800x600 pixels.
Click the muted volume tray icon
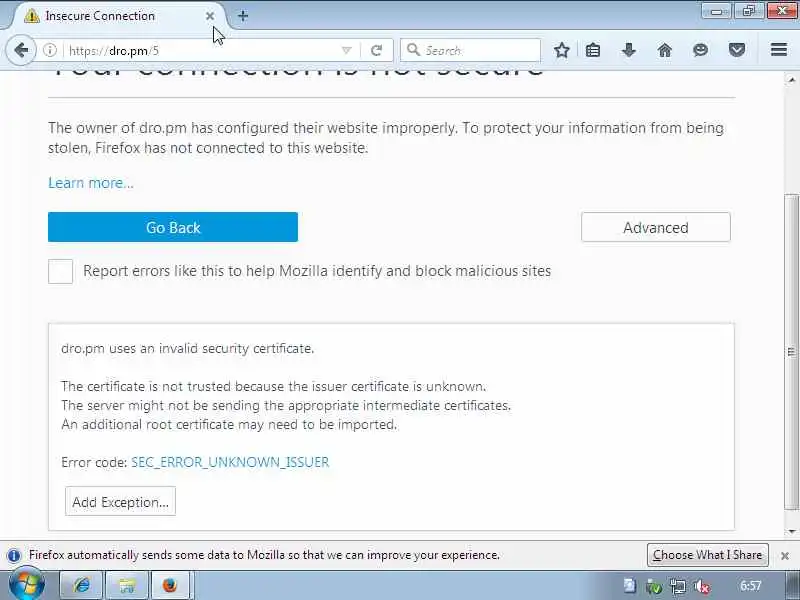702,586
